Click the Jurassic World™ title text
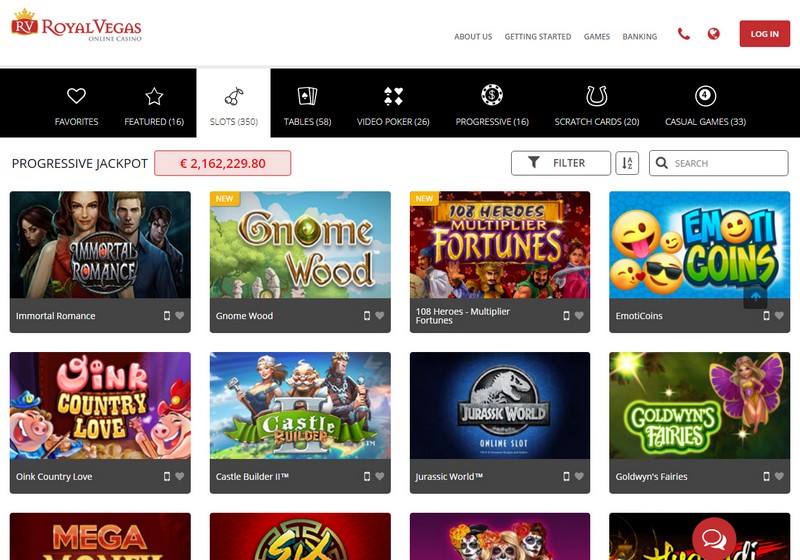This screenshot has width=800, height=560. (x=449, y=476)
